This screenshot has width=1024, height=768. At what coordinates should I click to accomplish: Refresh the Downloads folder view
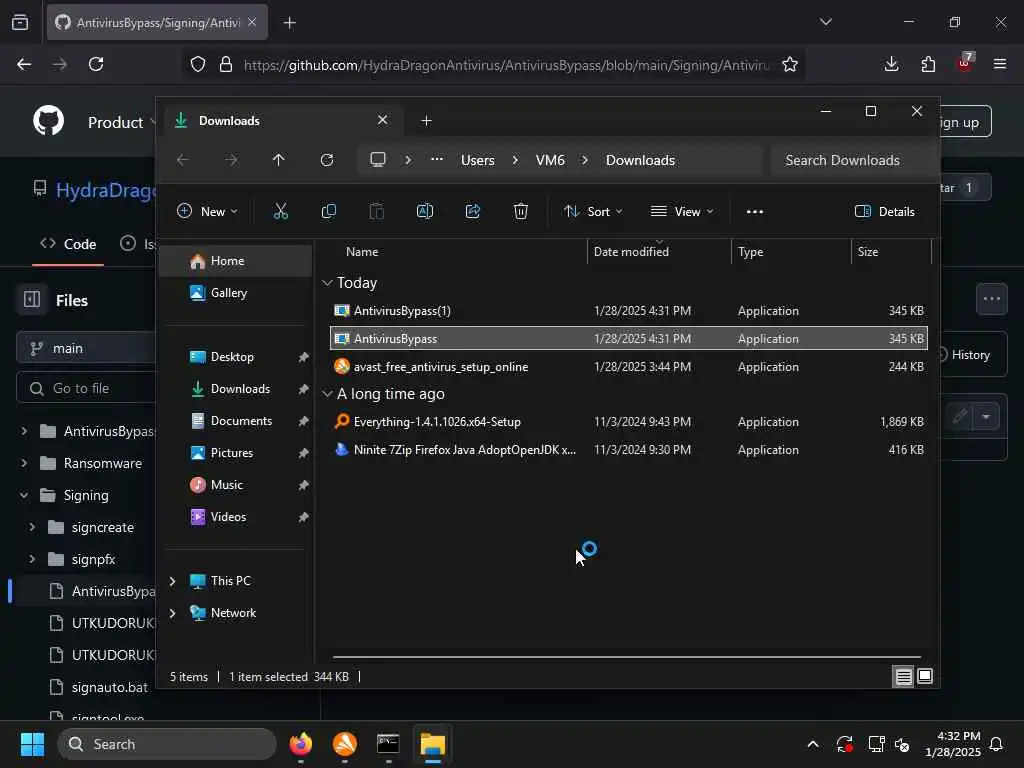tap(327, 160)
